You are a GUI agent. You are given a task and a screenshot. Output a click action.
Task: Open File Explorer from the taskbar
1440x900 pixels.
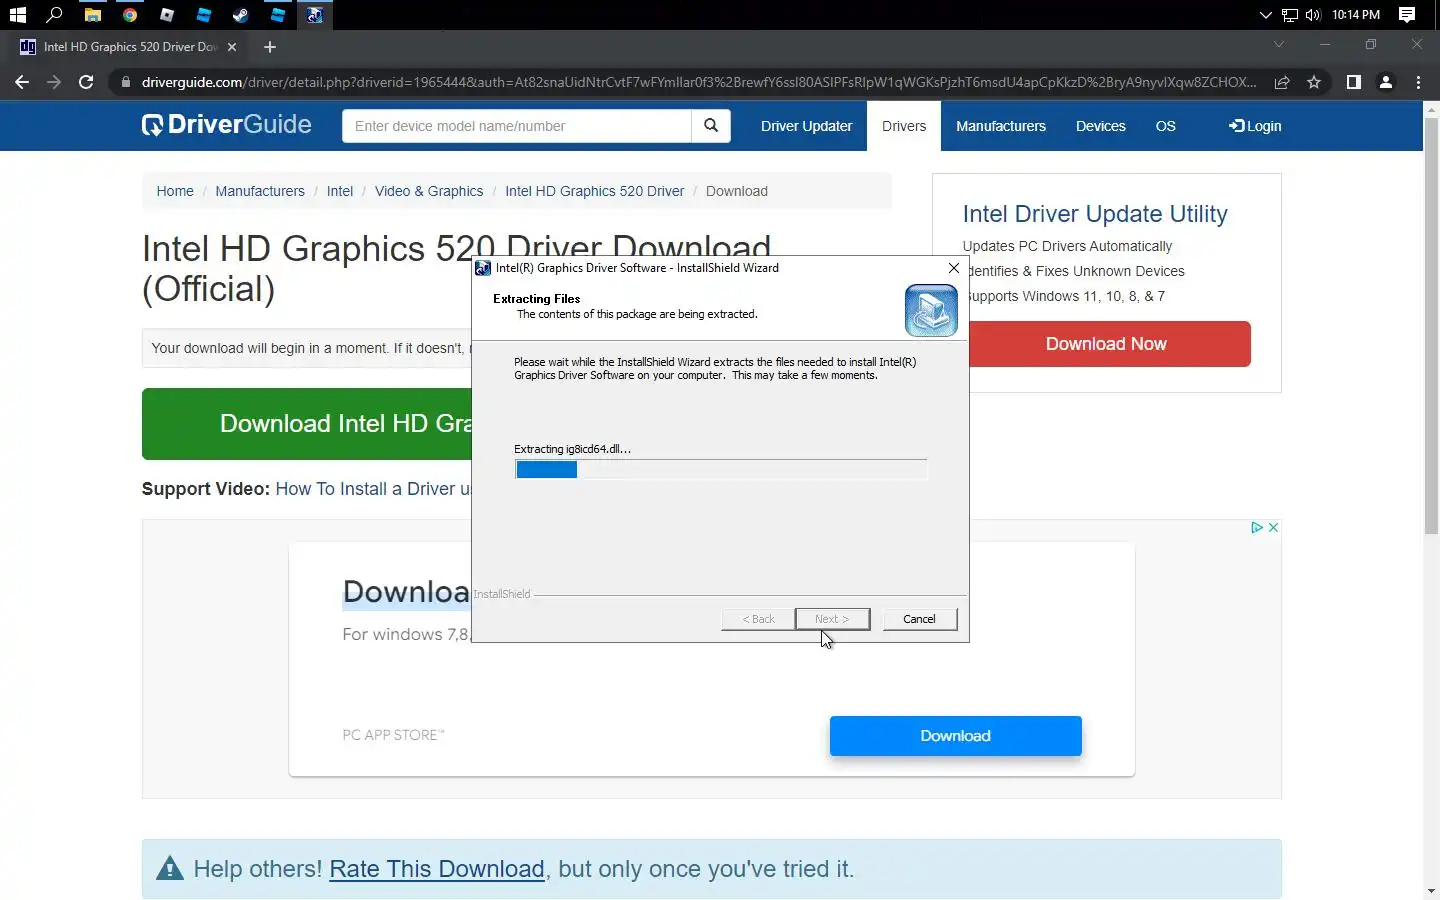(x=92, y=15)
